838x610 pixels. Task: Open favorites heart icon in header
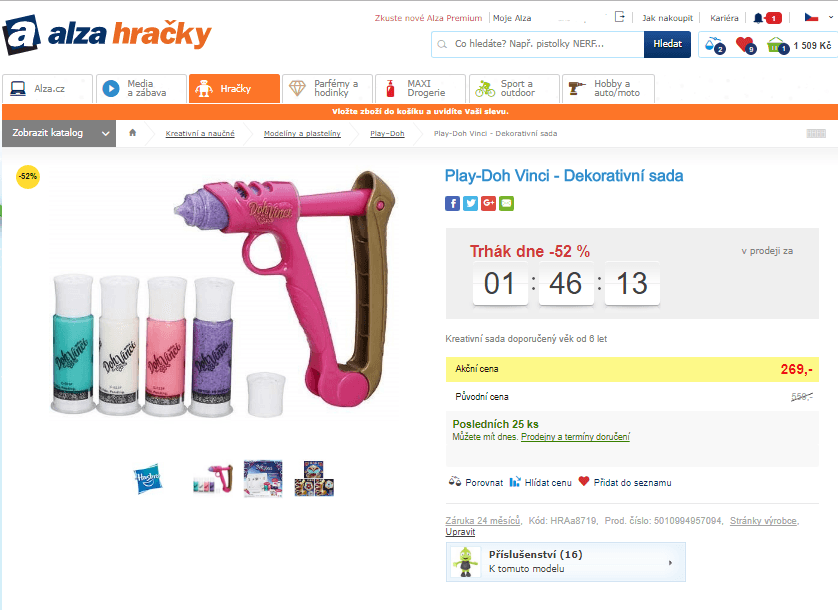(x=745, y=45)
